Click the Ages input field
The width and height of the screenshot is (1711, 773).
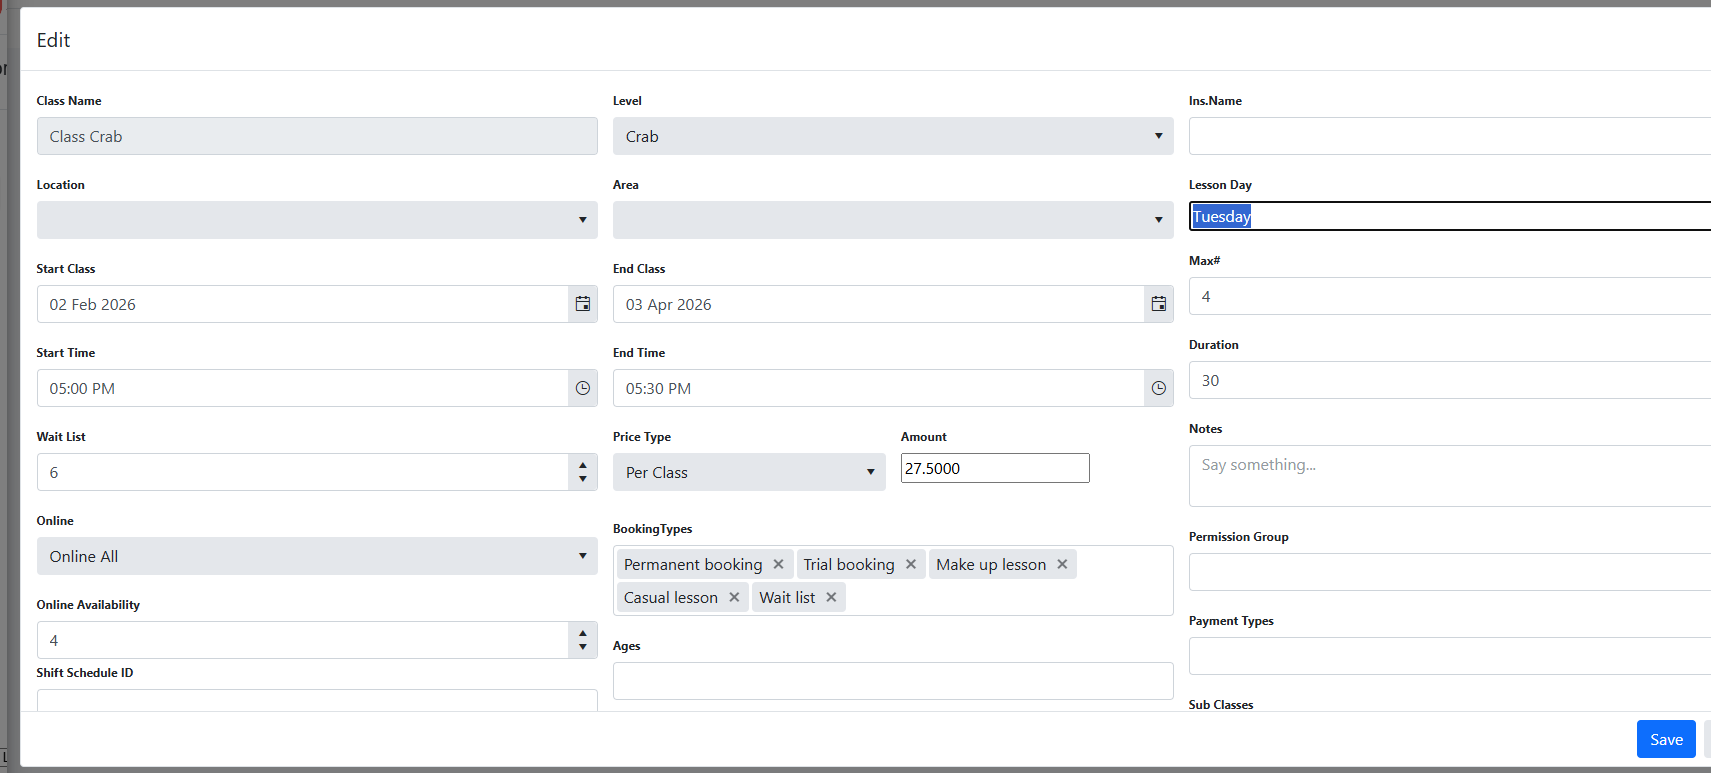pyautogui.click(x=892, y=681)
